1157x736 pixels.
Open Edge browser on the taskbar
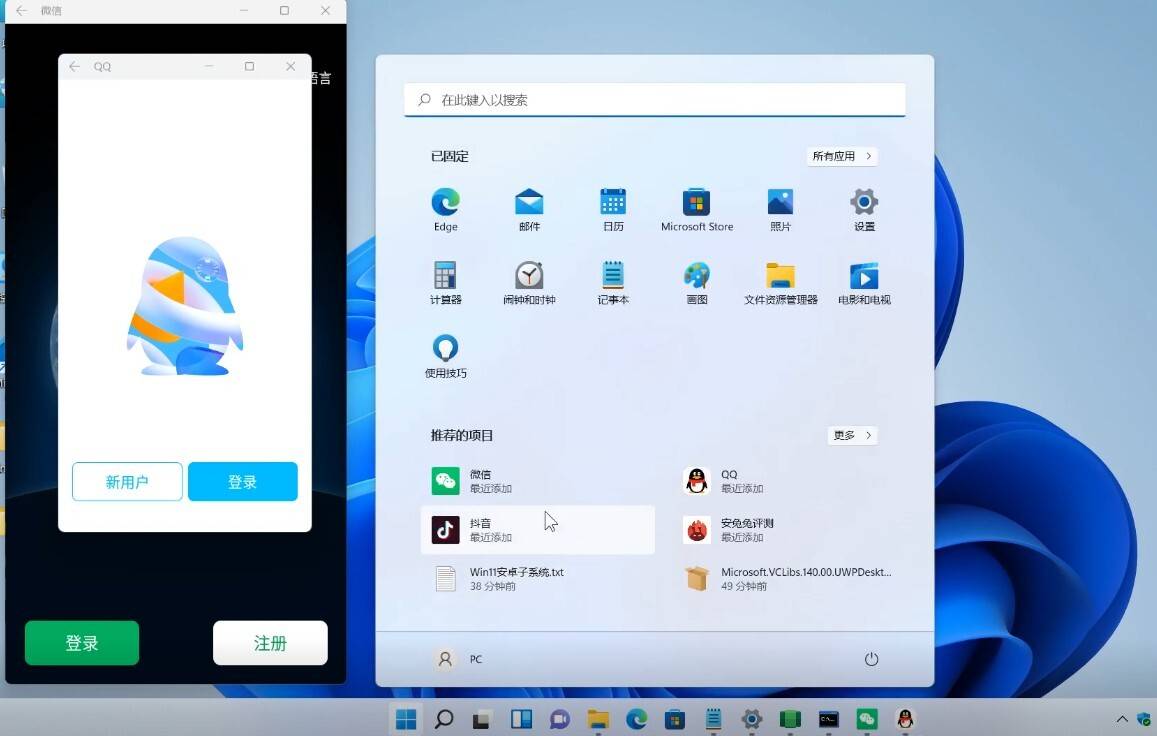tap(636, 718)
